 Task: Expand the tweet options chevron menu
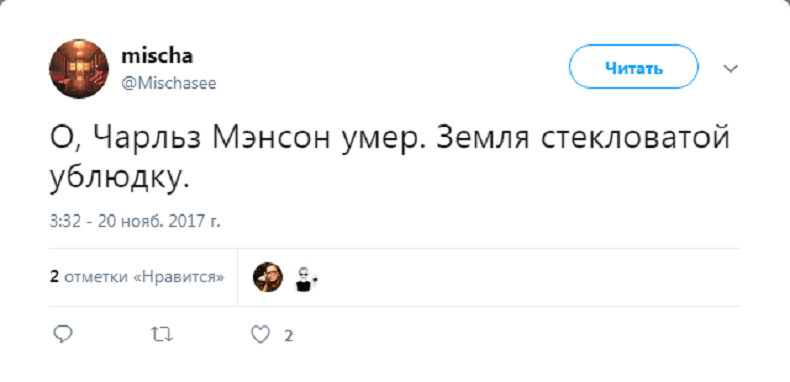pos(731,68)
